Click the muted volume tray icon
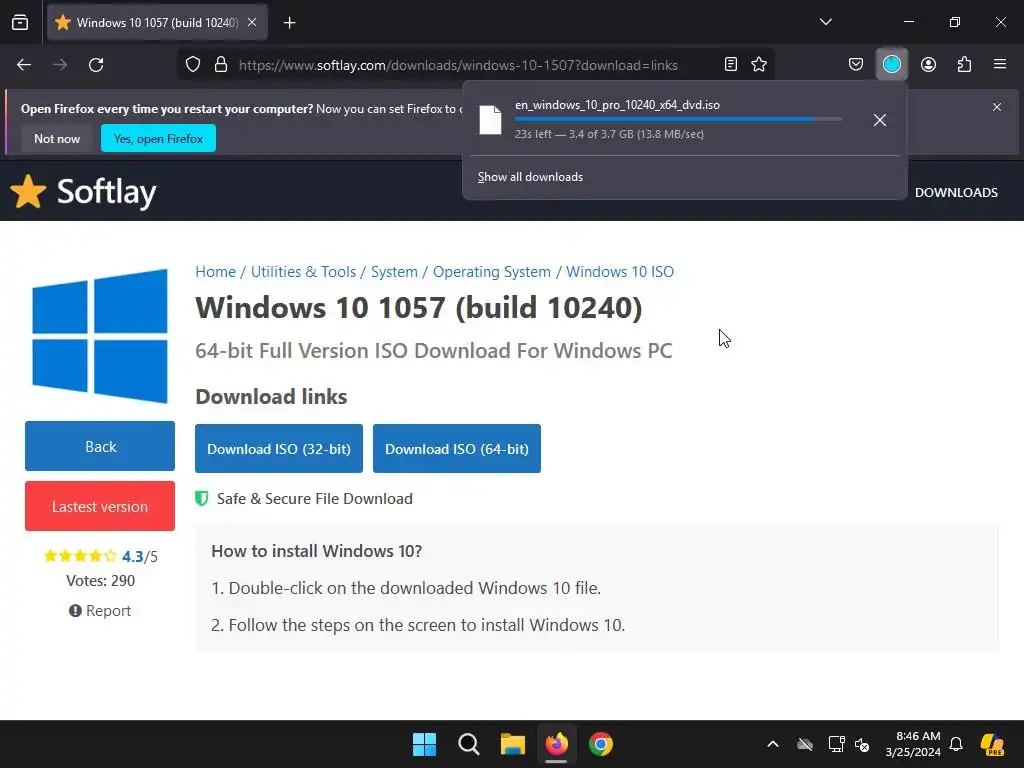The width and height of the screenshot is (1024, 768). [862, 744]
